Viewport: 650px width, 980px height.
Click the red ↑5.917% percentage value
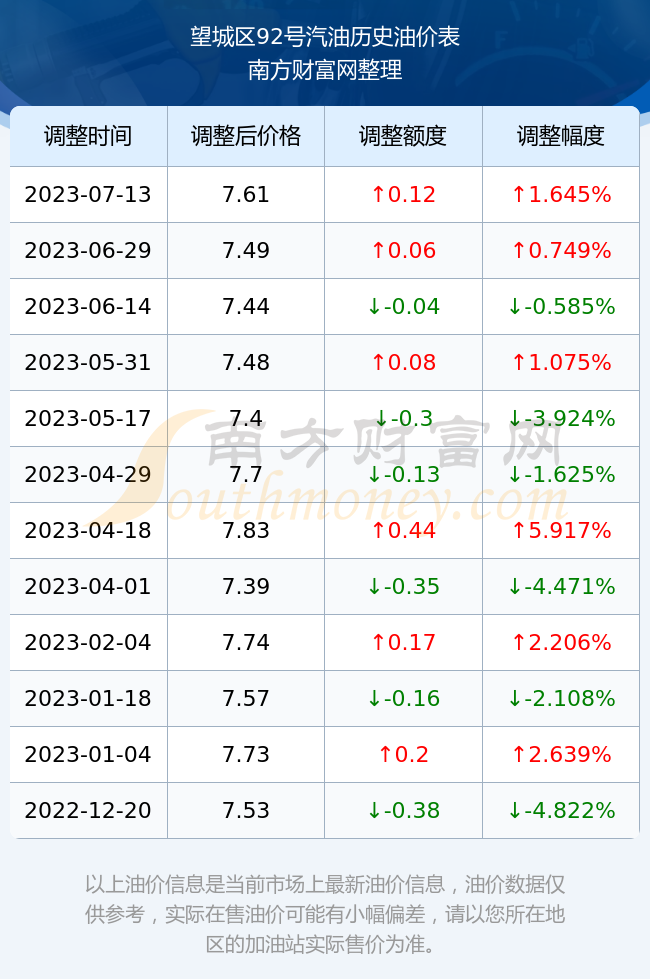tap(561, 530)
